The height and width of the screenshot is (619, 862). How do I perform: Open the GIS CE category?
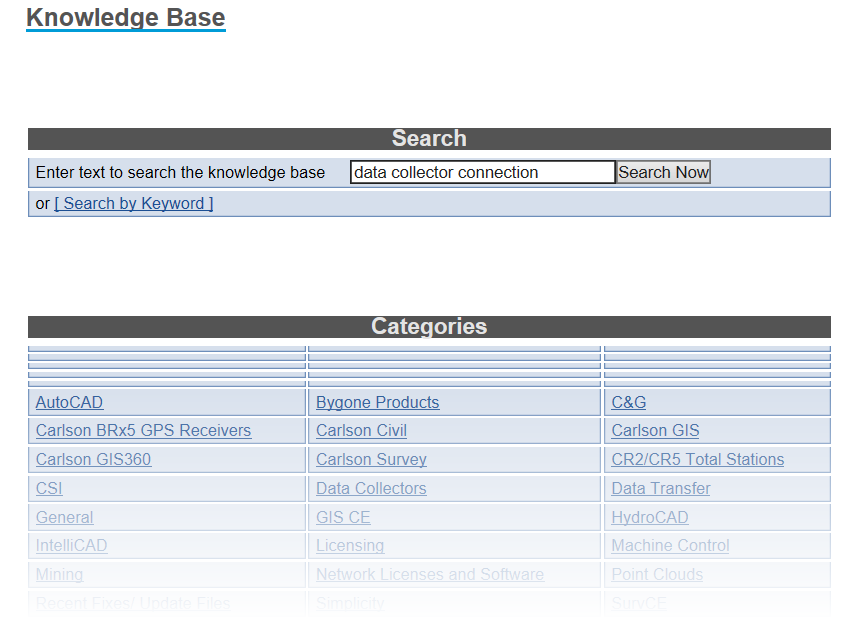click(343, 517)
